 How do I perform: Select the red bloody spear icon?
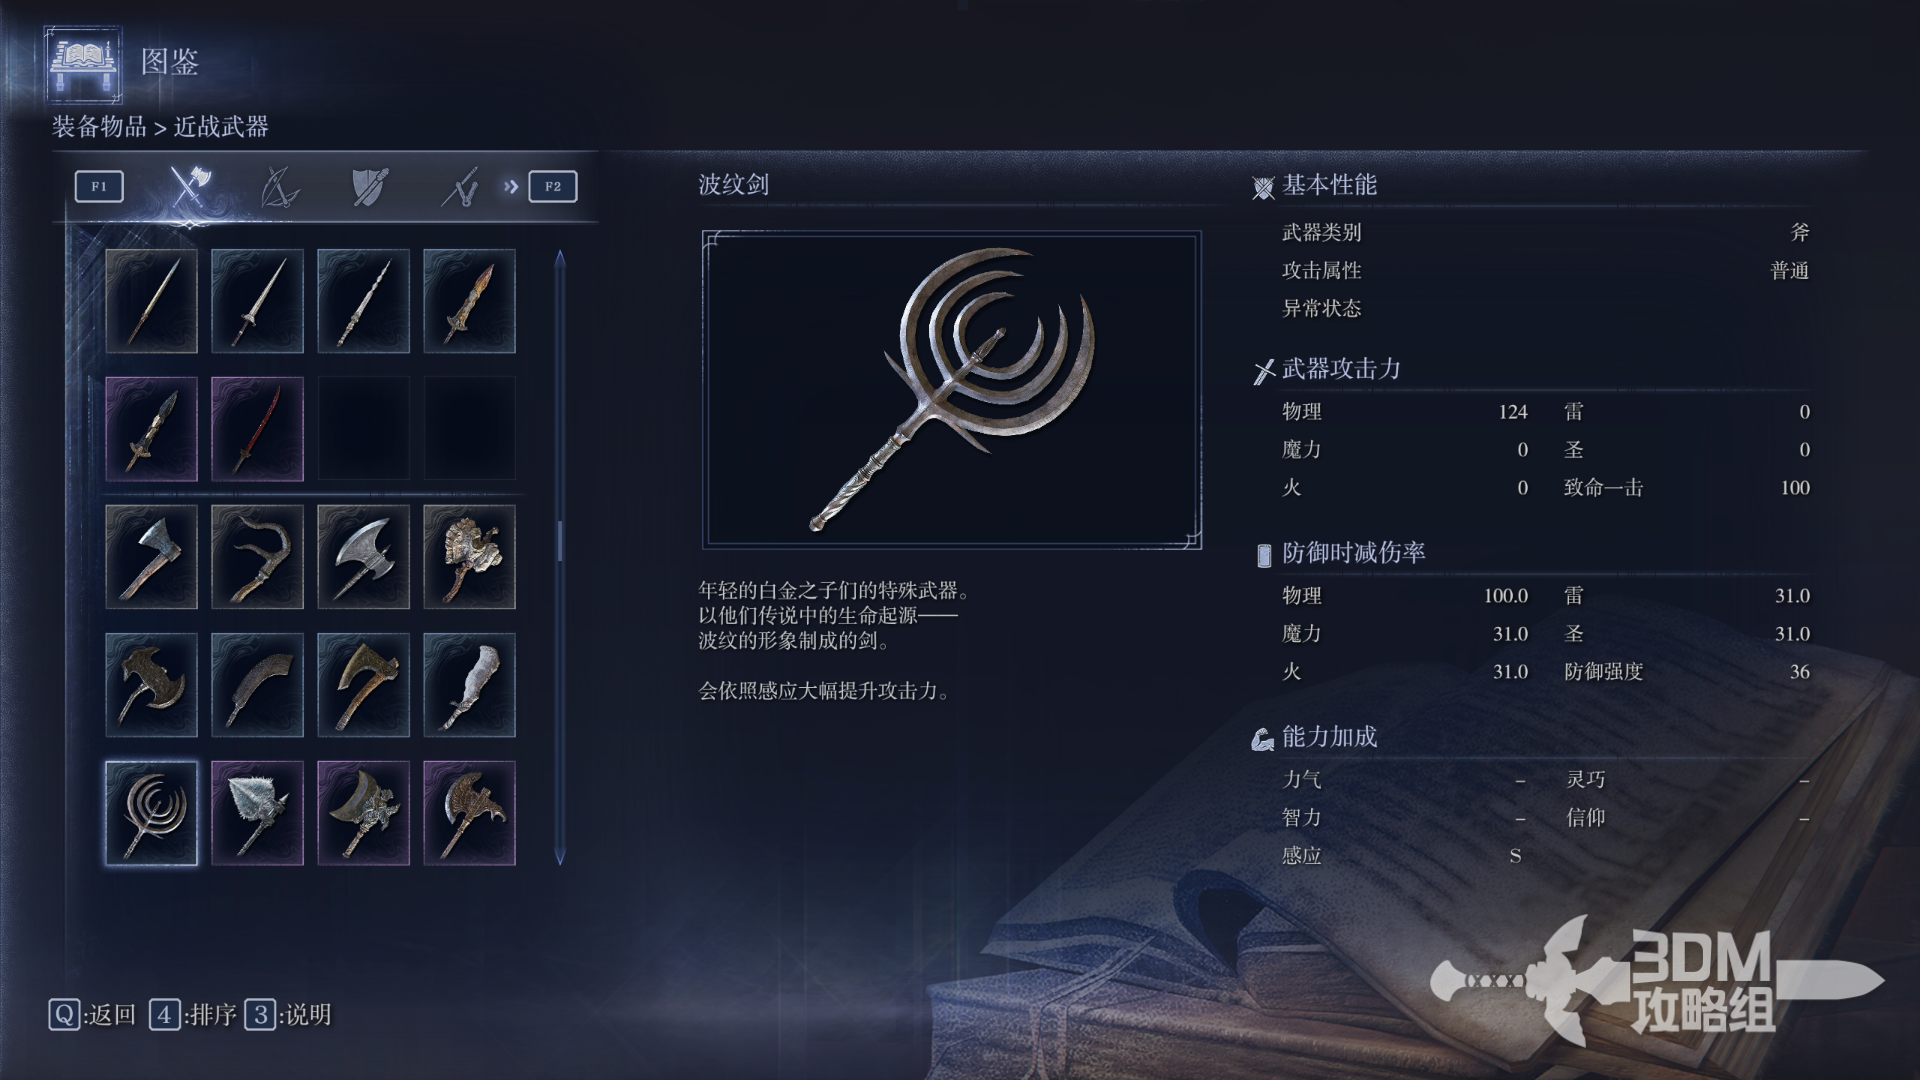pos(257,429)
